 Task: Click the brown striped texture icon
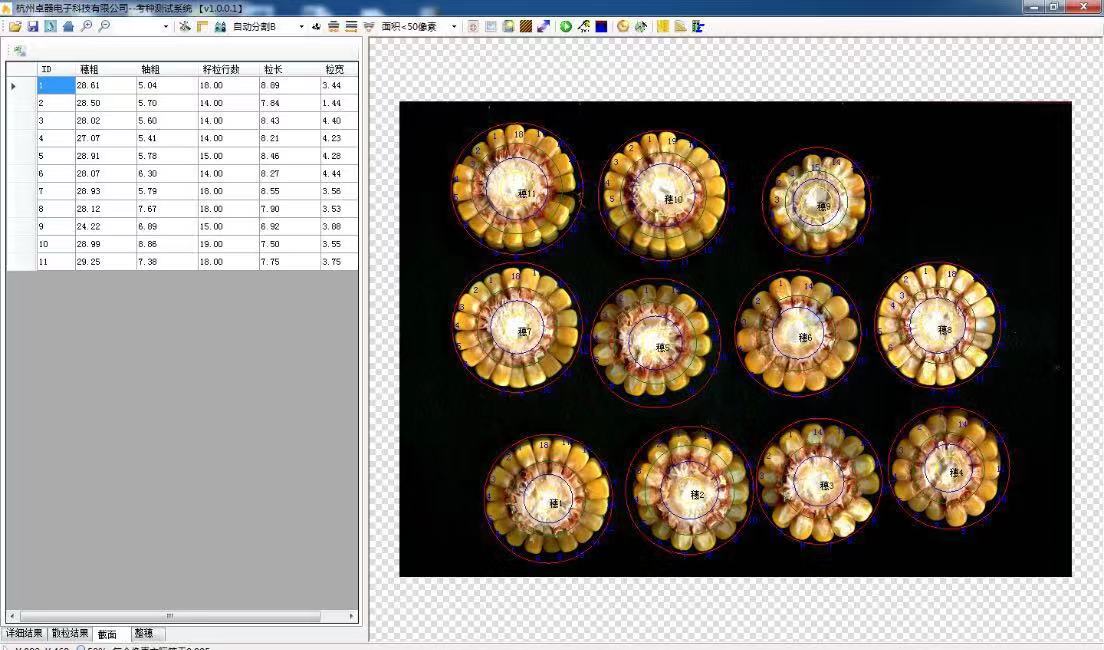coord(526,26)
